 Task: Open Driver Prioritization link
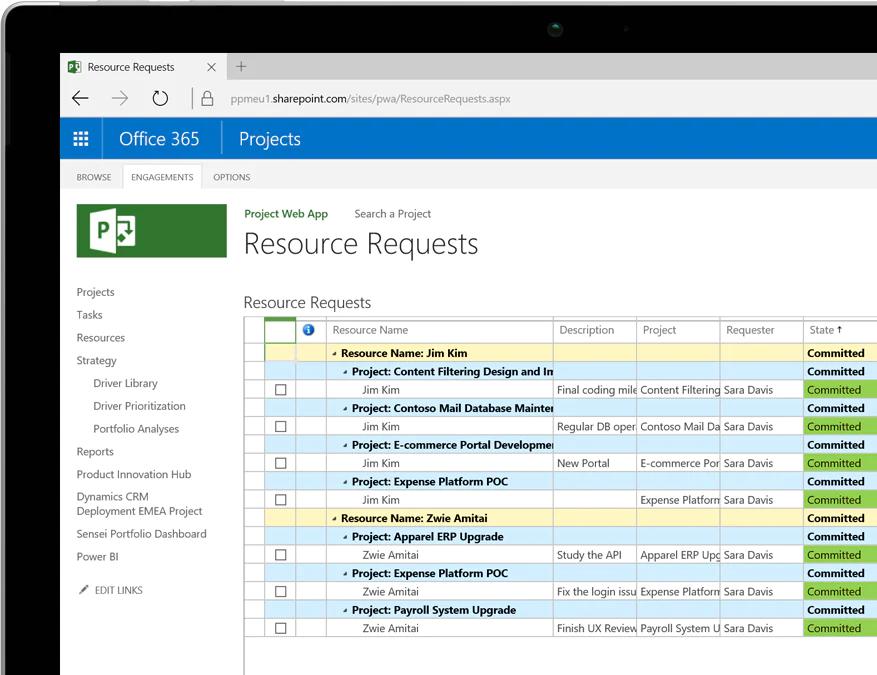[x=139, y=406]
